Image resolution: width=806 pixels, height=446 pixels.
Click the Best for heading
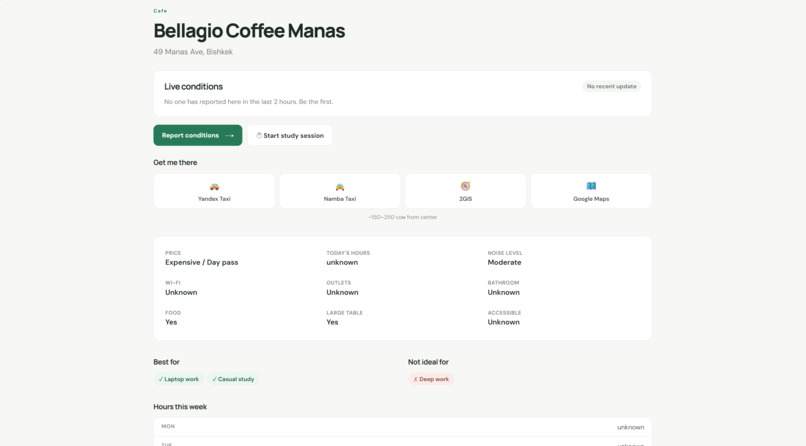click(x=167, y=362)
